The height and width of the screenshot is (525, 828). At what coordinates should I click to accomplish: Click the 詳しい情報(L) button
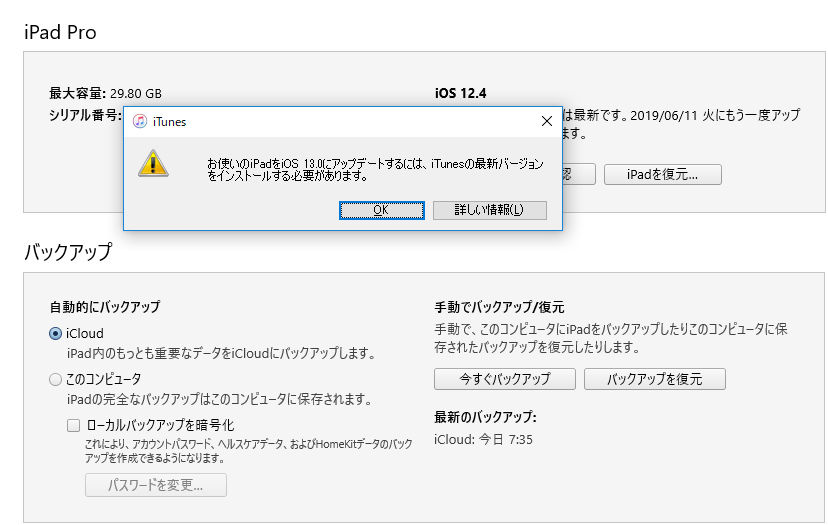(x=490, y=210)
